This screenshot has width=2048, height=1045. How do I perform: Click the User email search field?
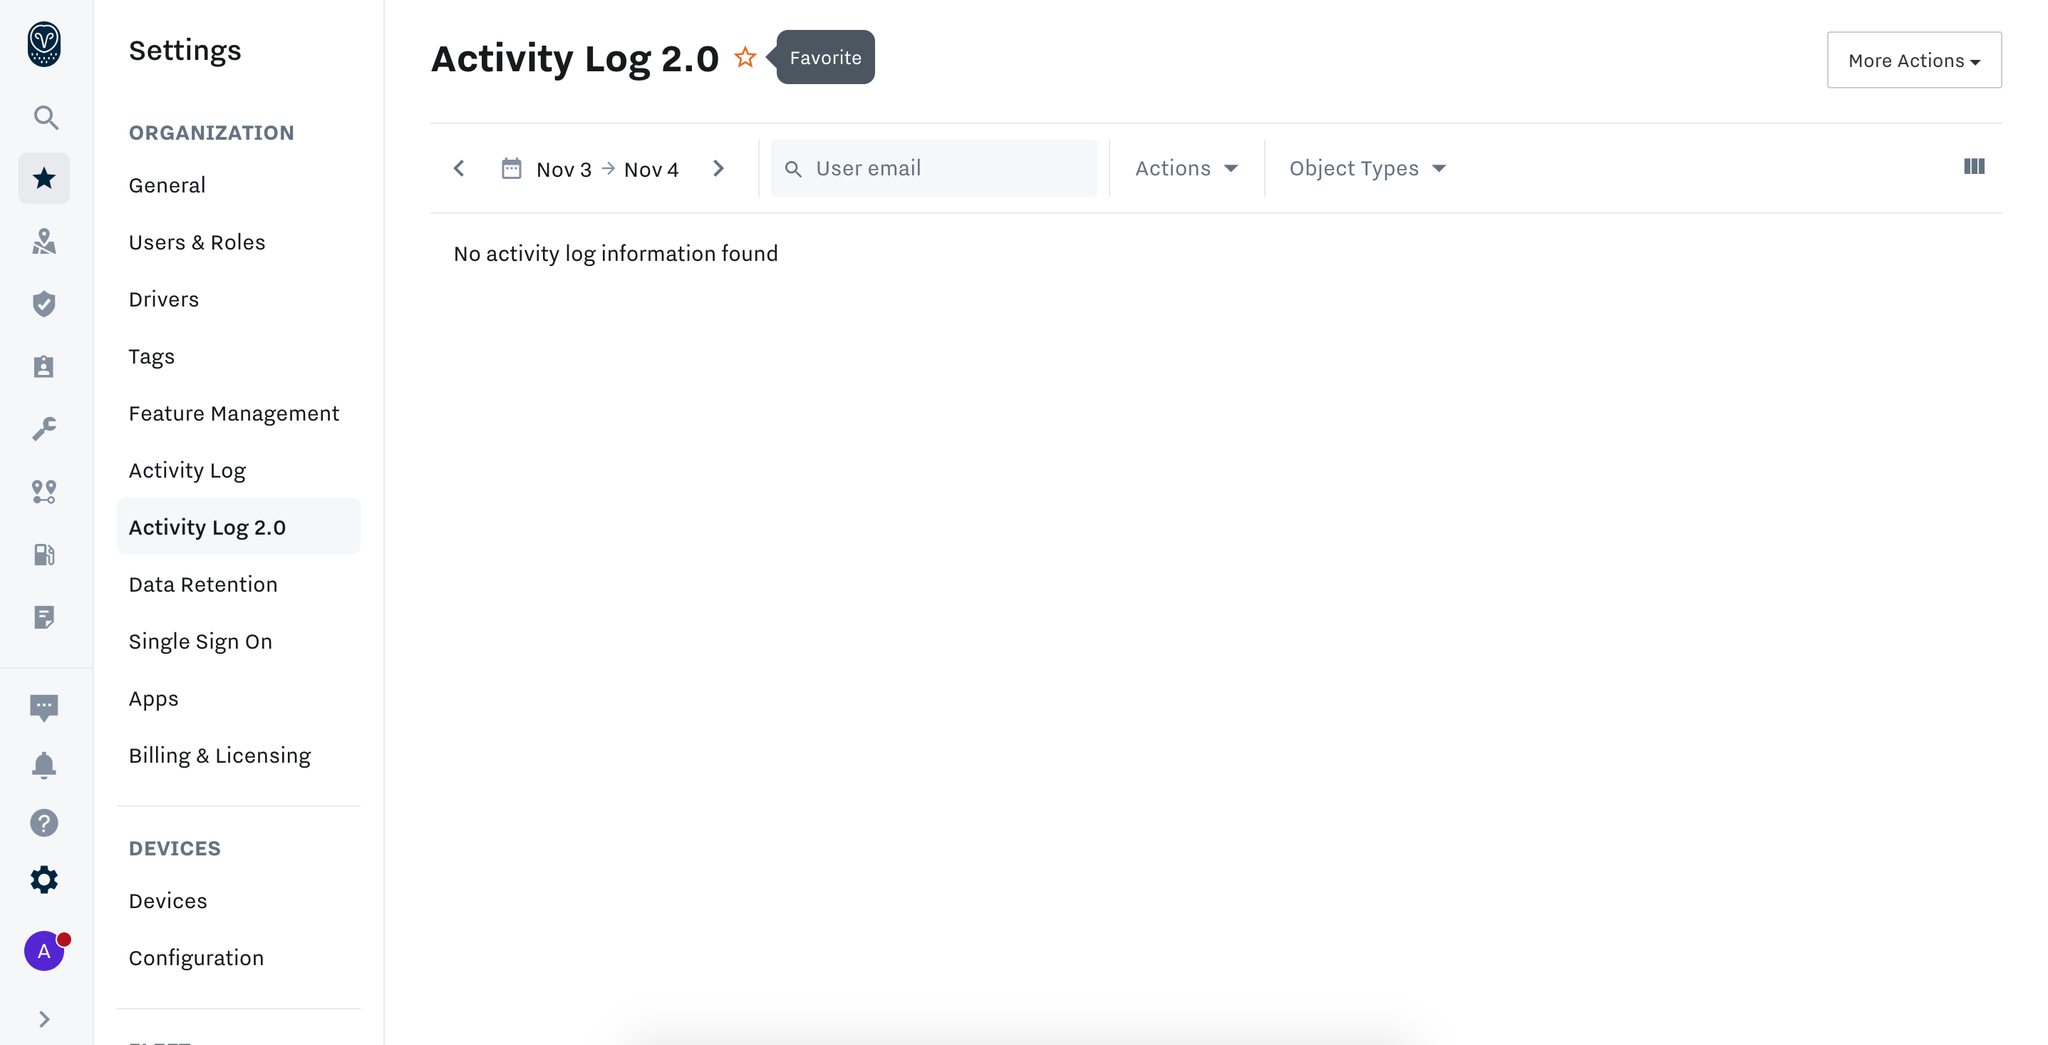pyautogui.click(x=934, y=169)
